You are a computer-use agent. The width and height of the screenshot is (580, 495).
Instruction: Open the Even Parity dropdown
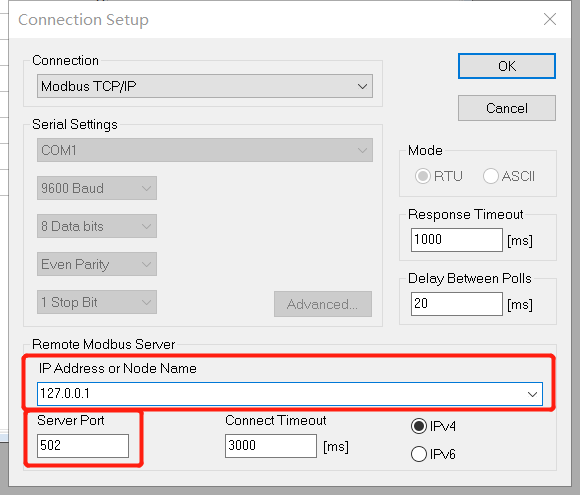97,264
